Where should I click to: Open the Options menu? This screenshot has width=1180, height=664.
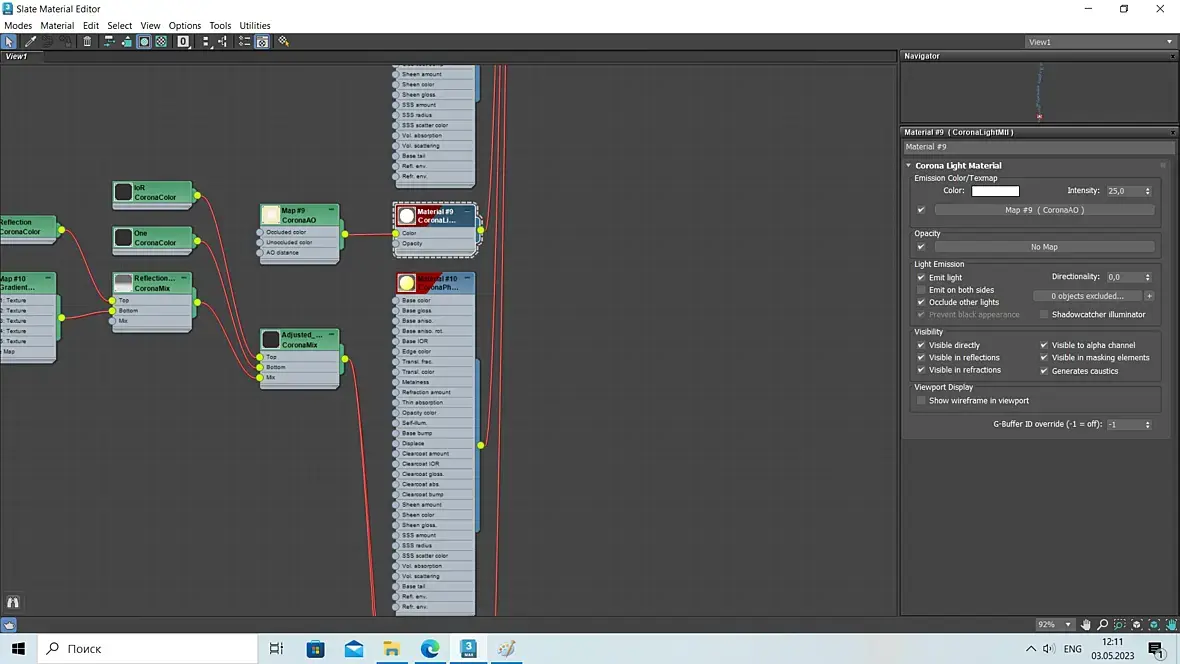[184, 26]
